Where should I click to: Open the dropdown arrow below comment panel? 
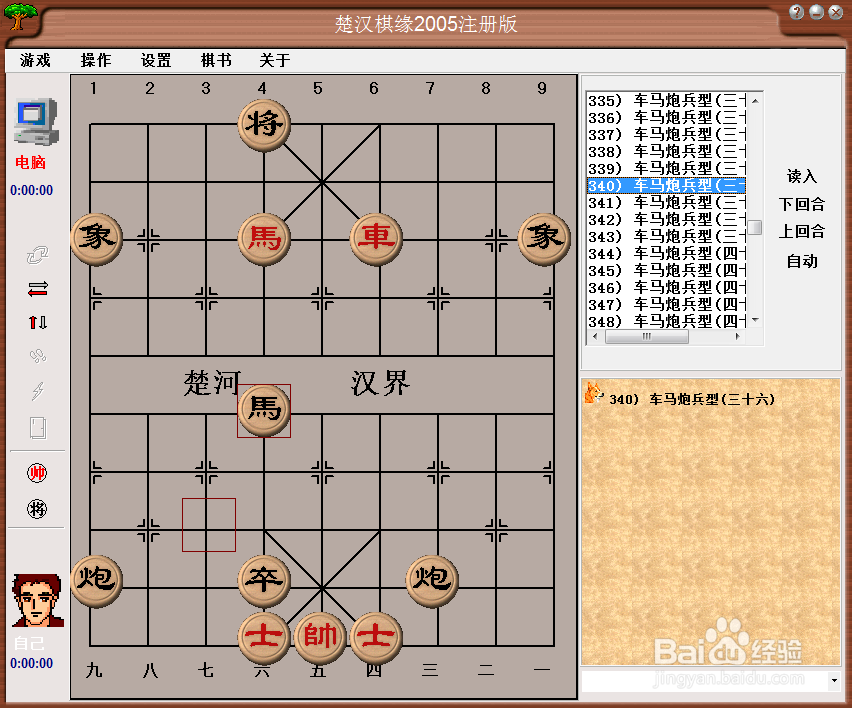point(834,680)
